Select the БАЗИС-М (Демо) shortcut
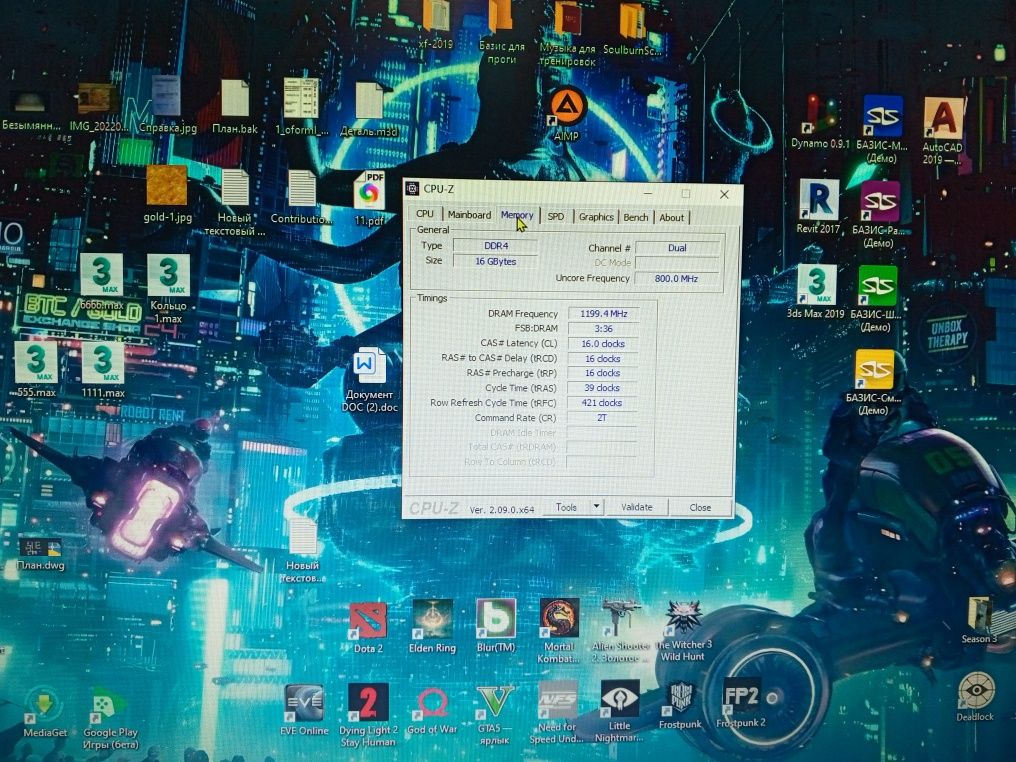 [882, 130]
